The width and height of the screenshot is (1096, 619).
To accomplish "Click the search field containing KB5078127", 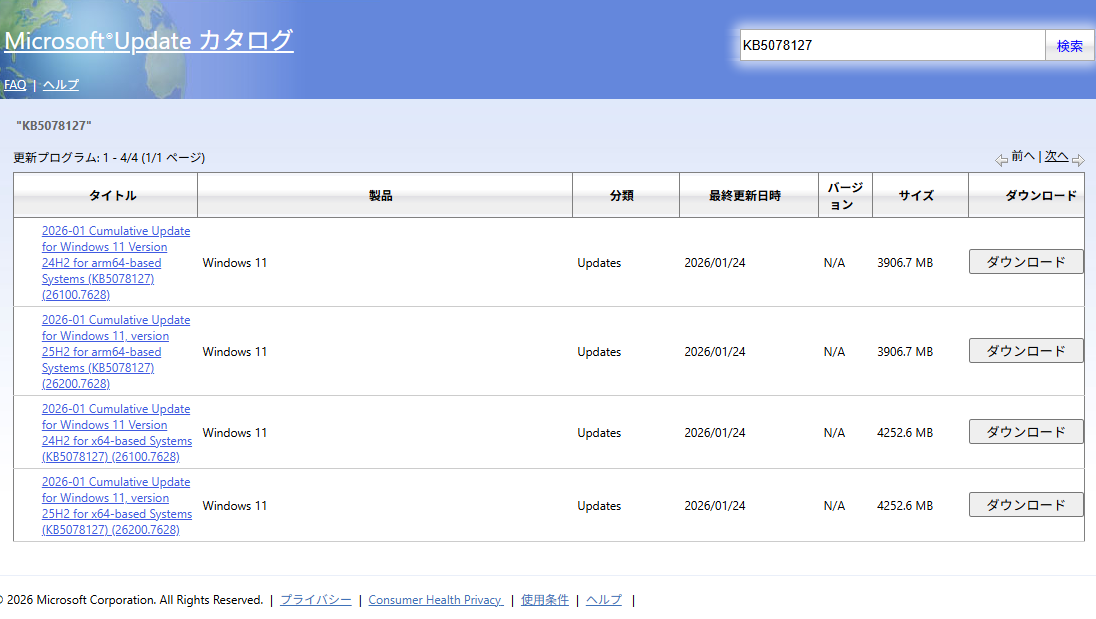I will pos(890,44).
